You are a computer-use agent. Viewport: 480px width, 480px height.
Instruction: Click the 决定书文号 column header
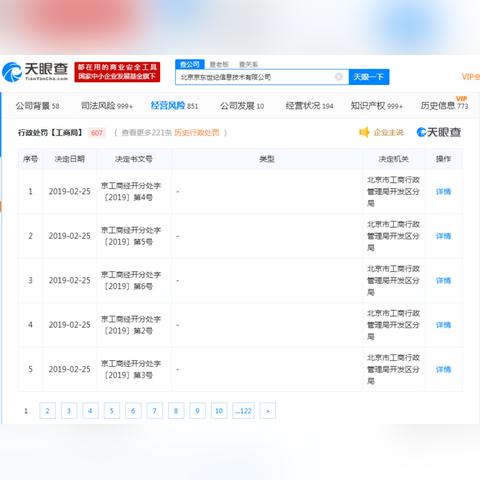[134, 159]
